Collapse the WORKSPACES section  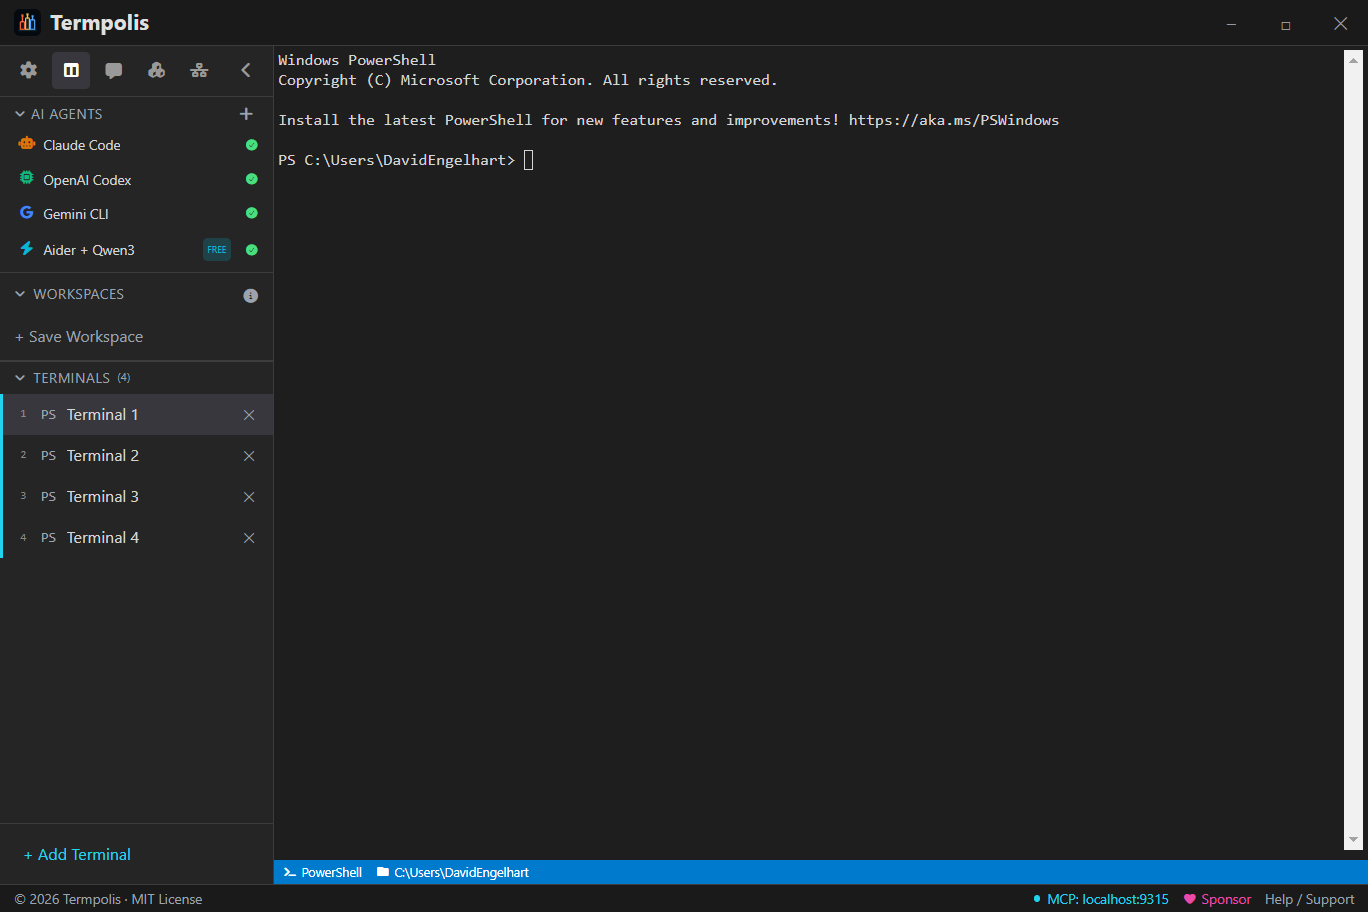pos(18,294)
